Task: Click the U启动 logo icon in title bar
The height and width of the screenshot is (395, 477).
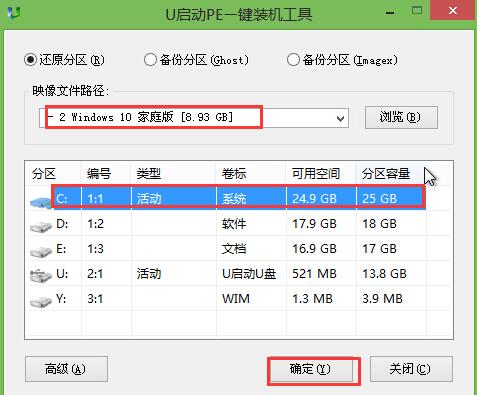Action: (x=14, y=12)
